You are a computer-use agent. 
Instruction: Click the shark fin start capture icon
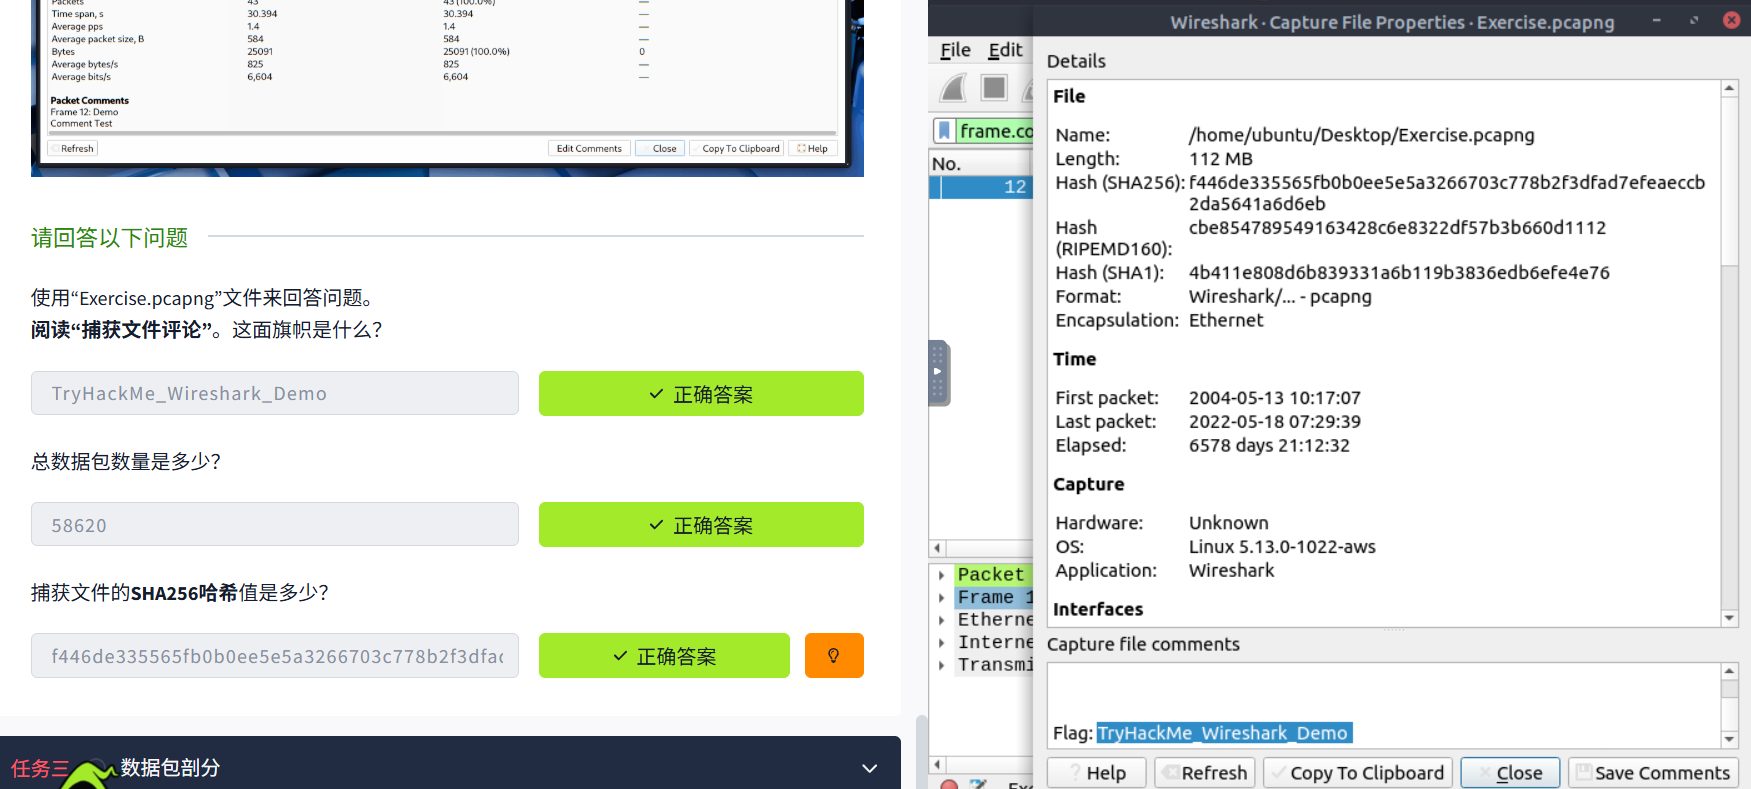954,89
